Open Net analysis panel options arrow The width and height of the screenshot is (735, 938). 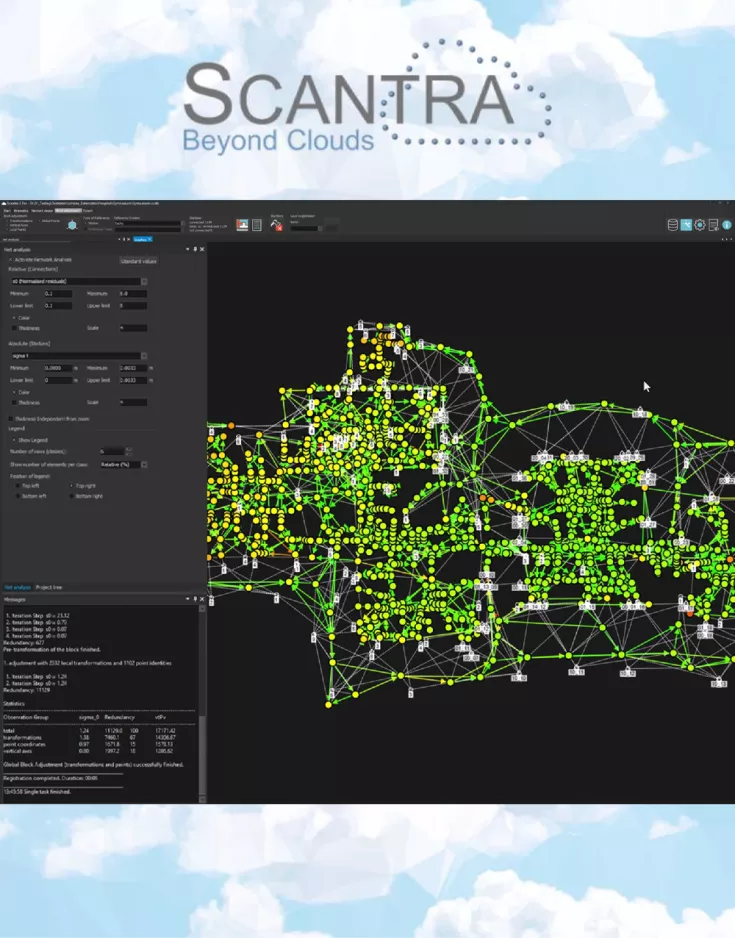coord(188,249)
